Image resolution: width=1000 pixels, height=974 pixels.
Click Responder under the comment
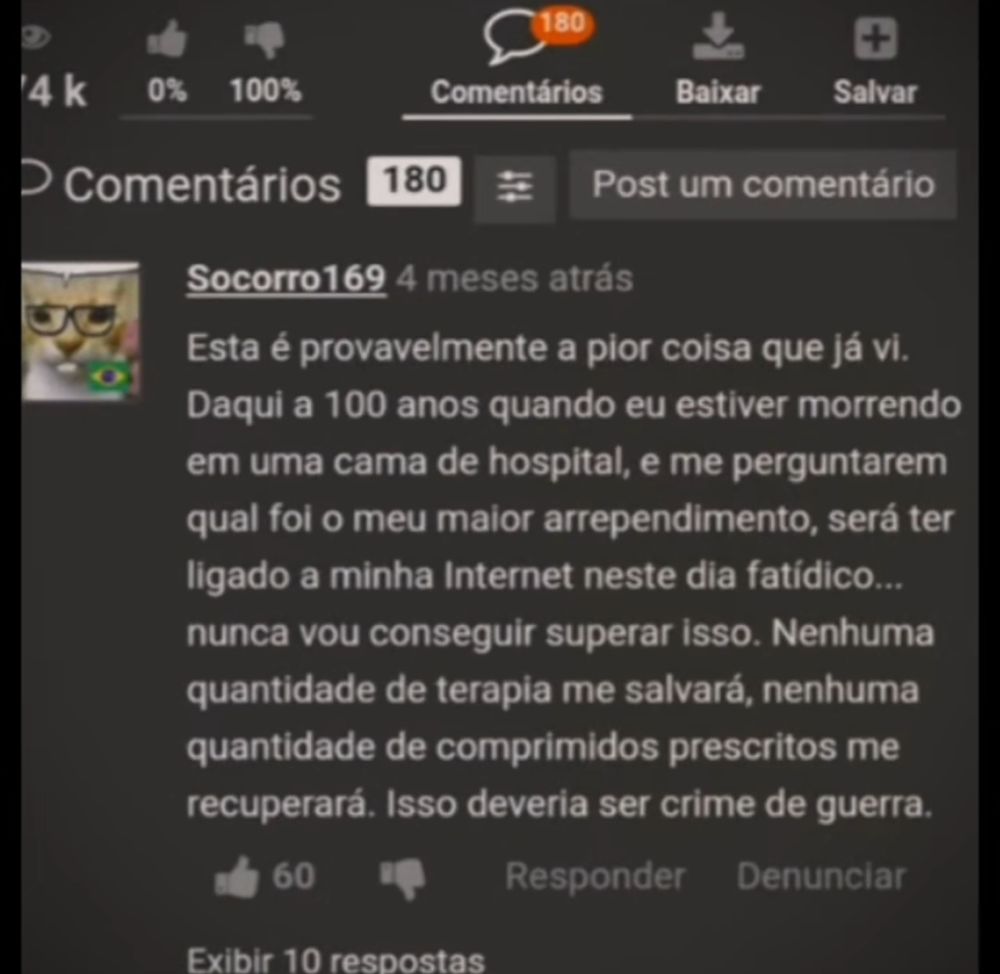click(595, 876)
